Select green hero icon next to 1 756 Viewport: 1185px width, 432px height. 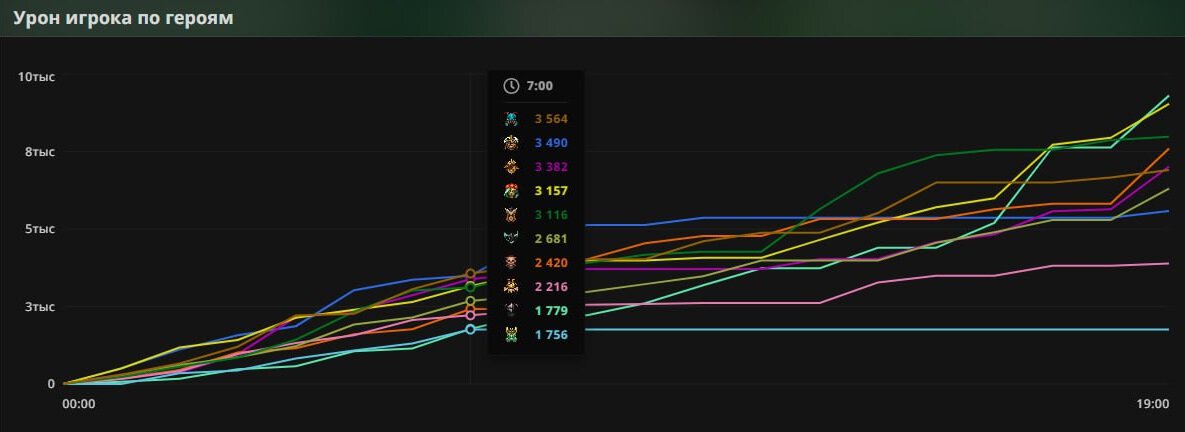[x=512, y=335]
